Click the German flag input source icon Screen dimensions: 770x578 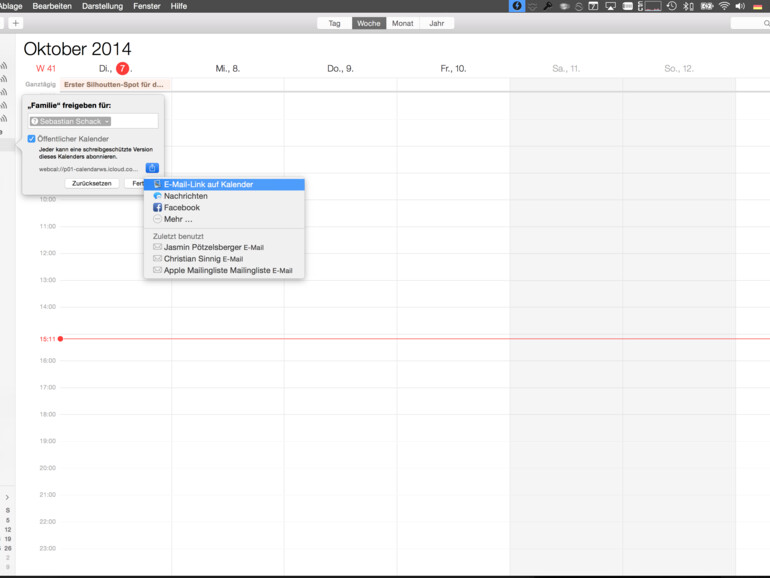click(758, 6)
